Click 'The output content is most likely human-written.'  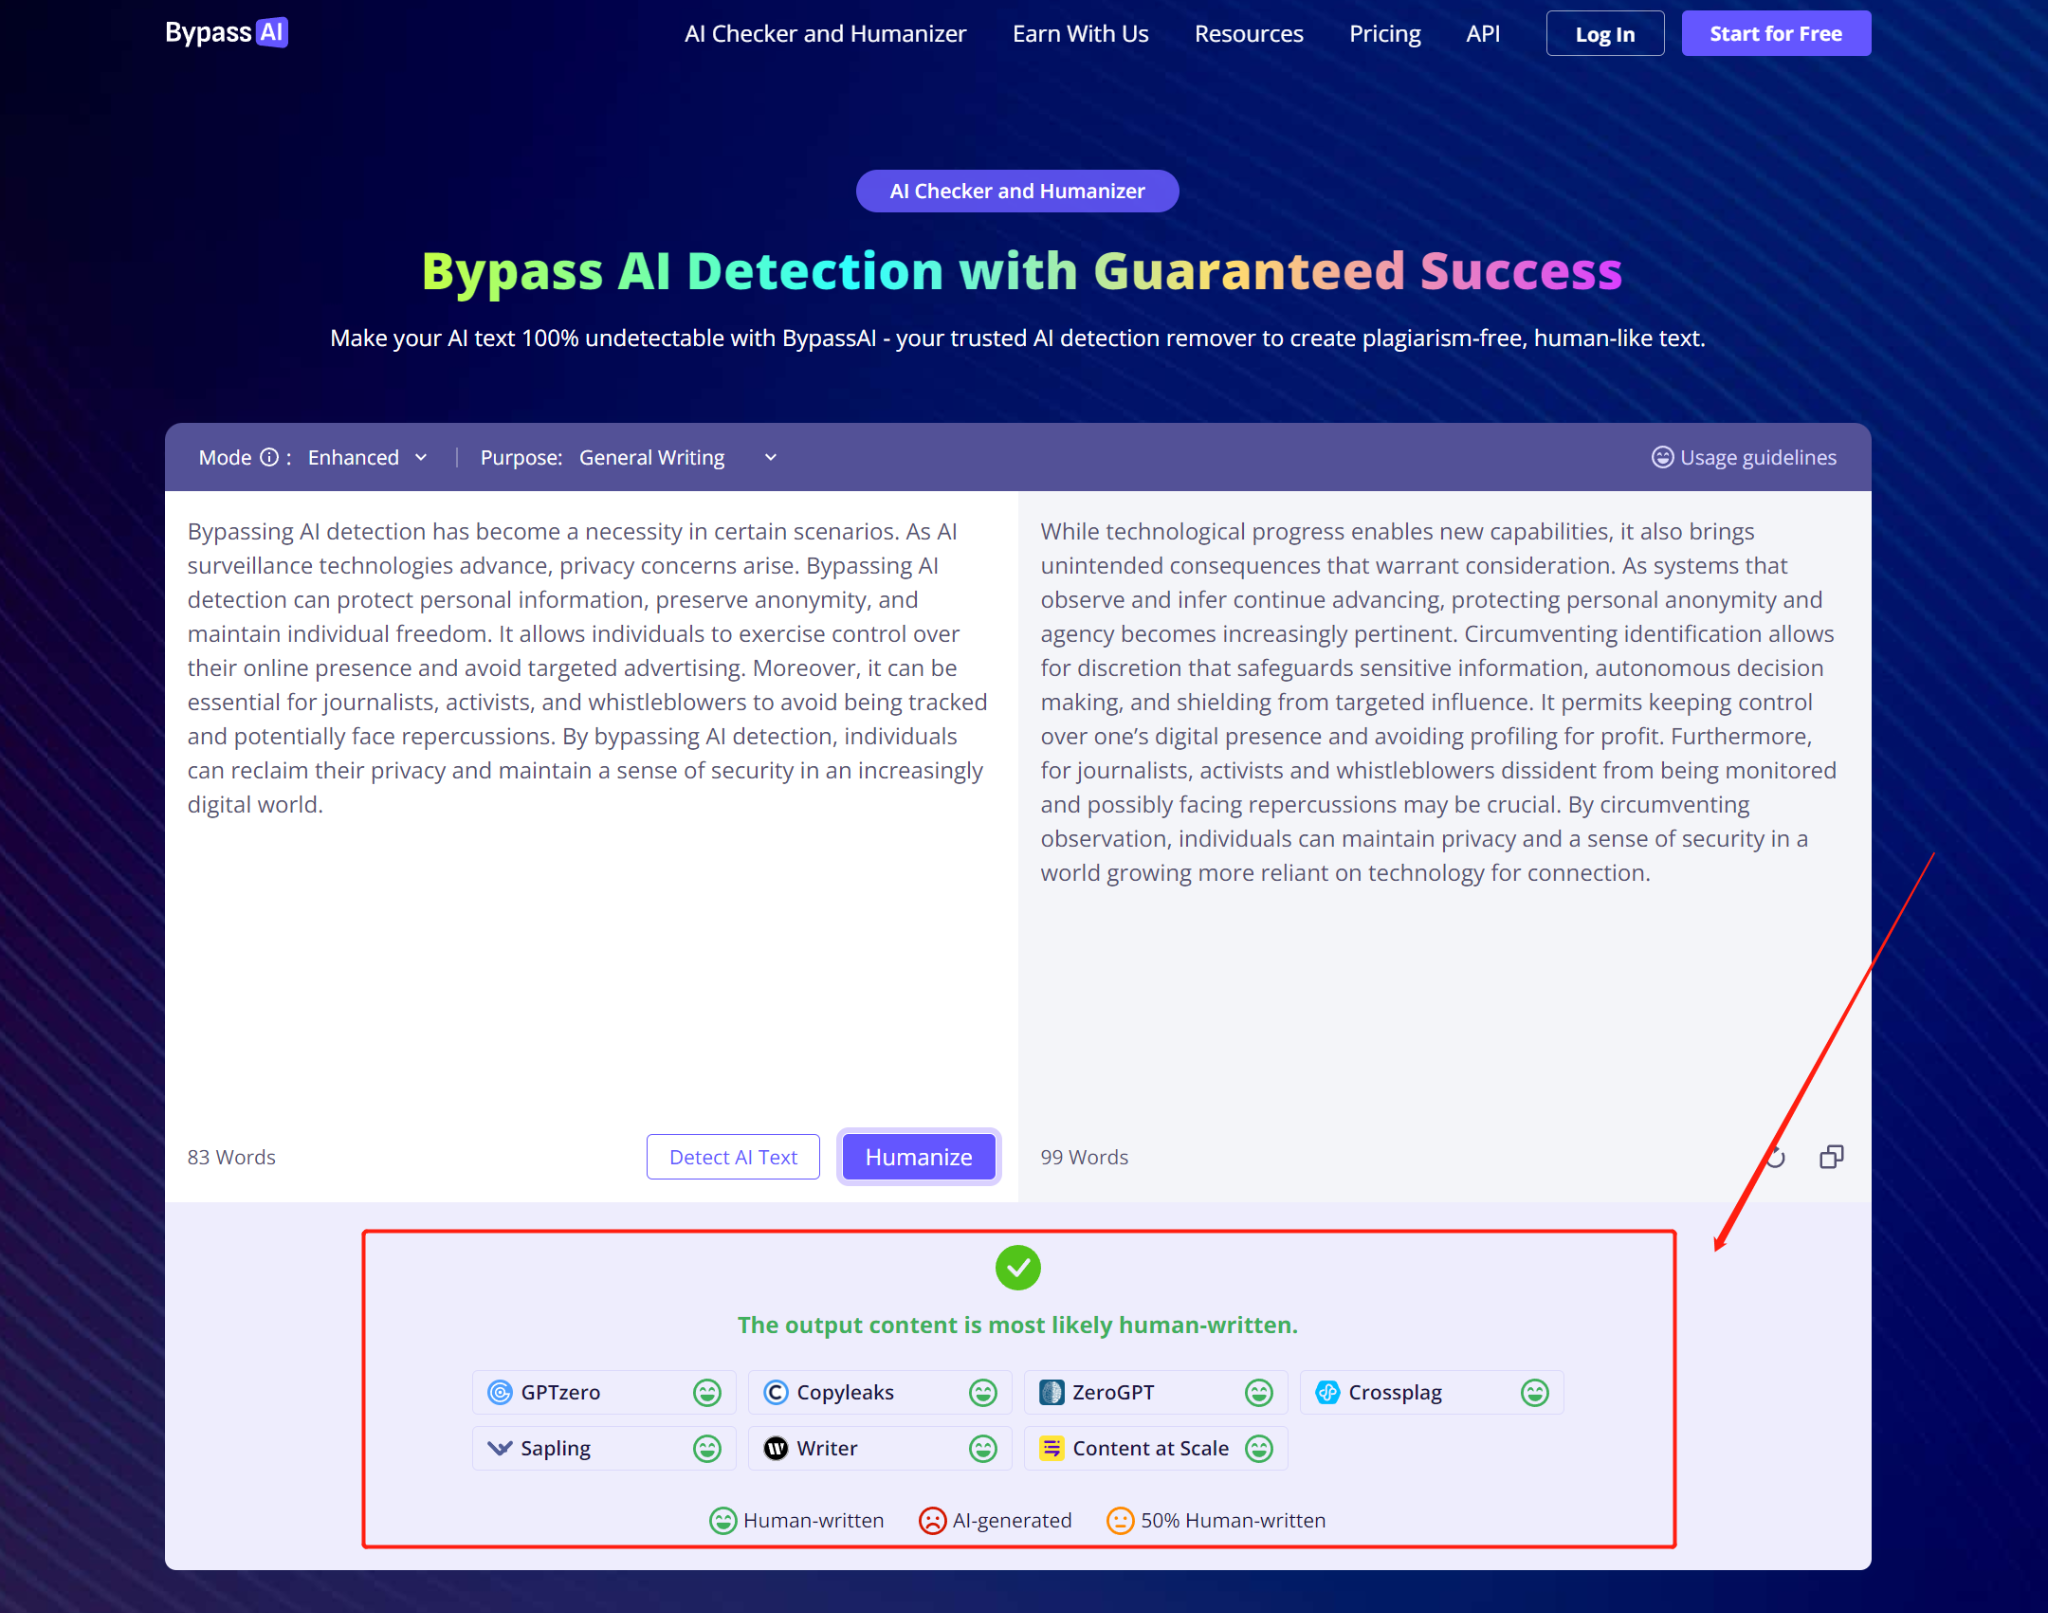point(1017,1325)
